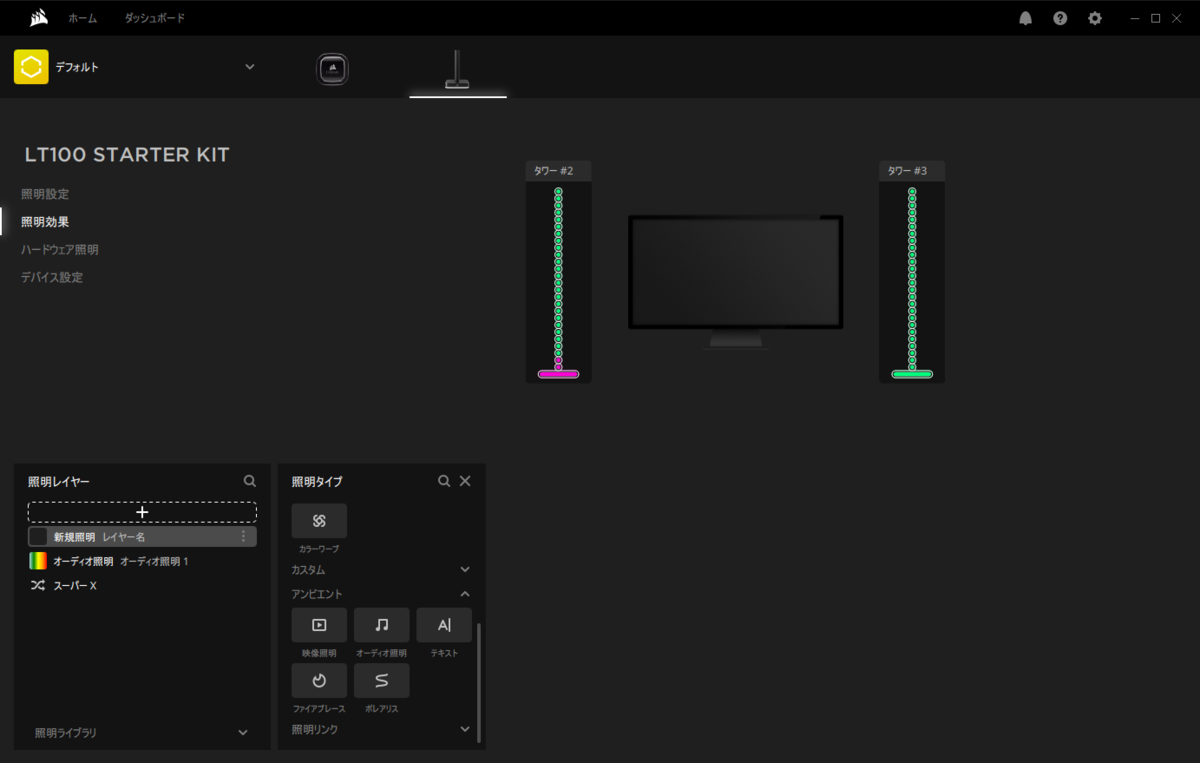Expand the 照明リンク section
The height and width of the screenshot is (763, 1200).
[464, 729]
